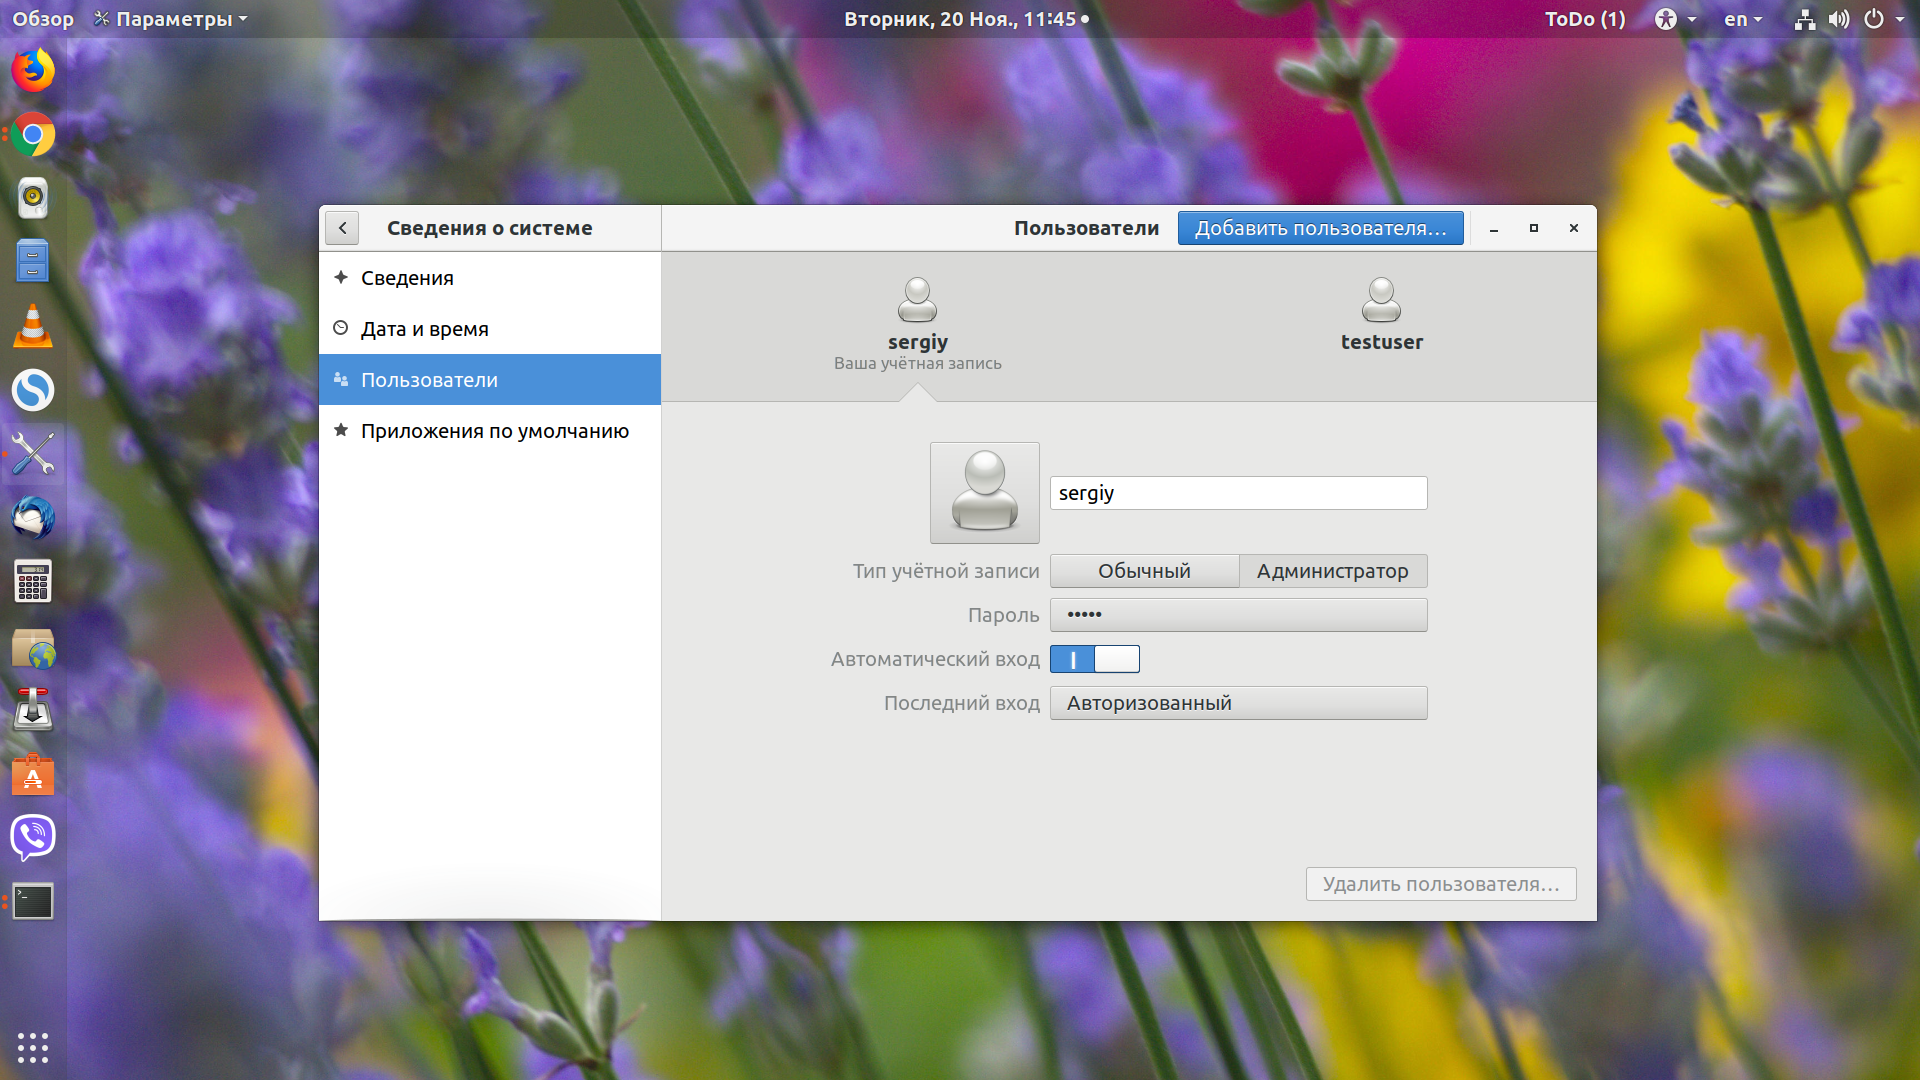1920x1080 pixels.
Task: Turn off the Автоматический вход switch
Action: coord(1095,659)
